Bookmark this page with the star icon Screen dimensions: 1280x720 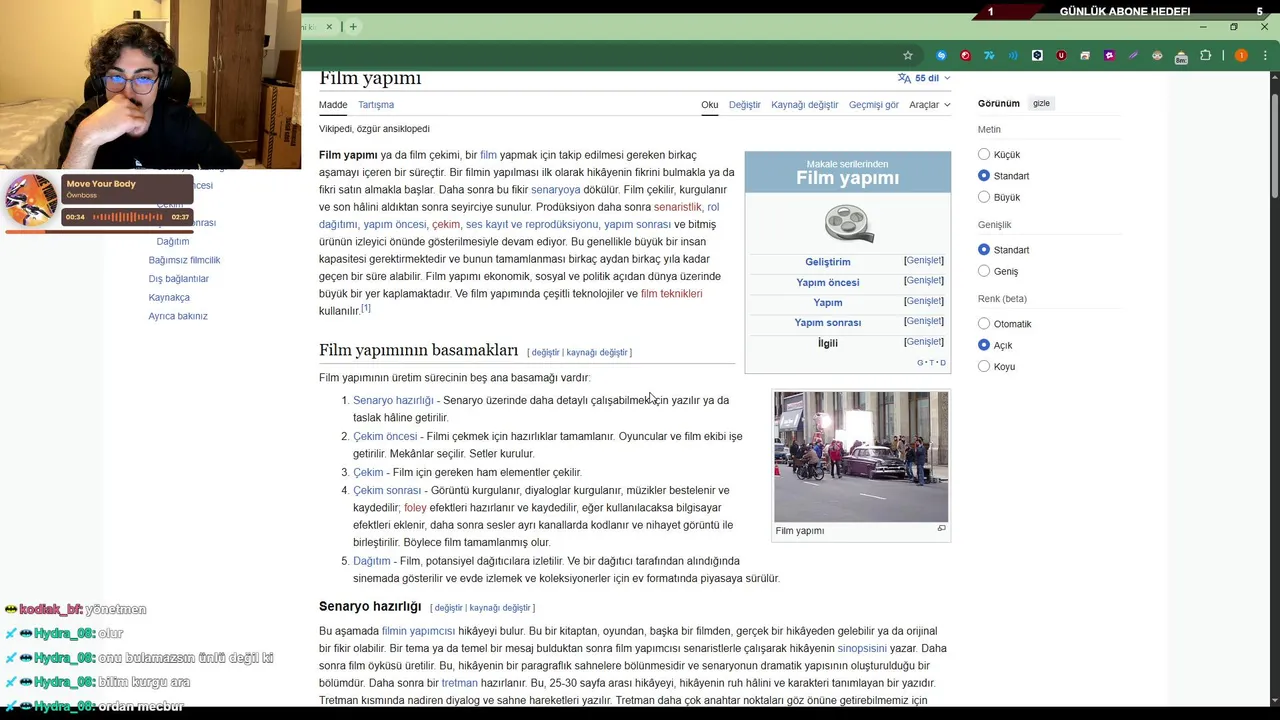[908, 56]
